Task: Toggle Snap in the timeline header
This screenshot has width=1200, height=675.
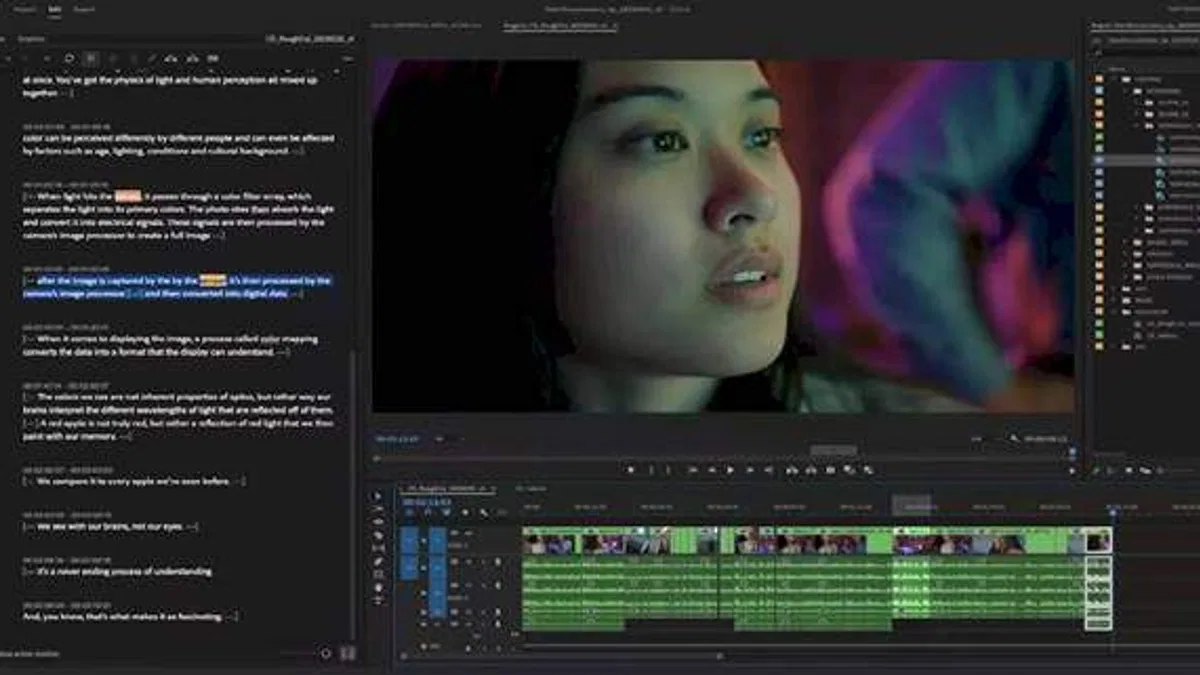Action: (427, 512)
